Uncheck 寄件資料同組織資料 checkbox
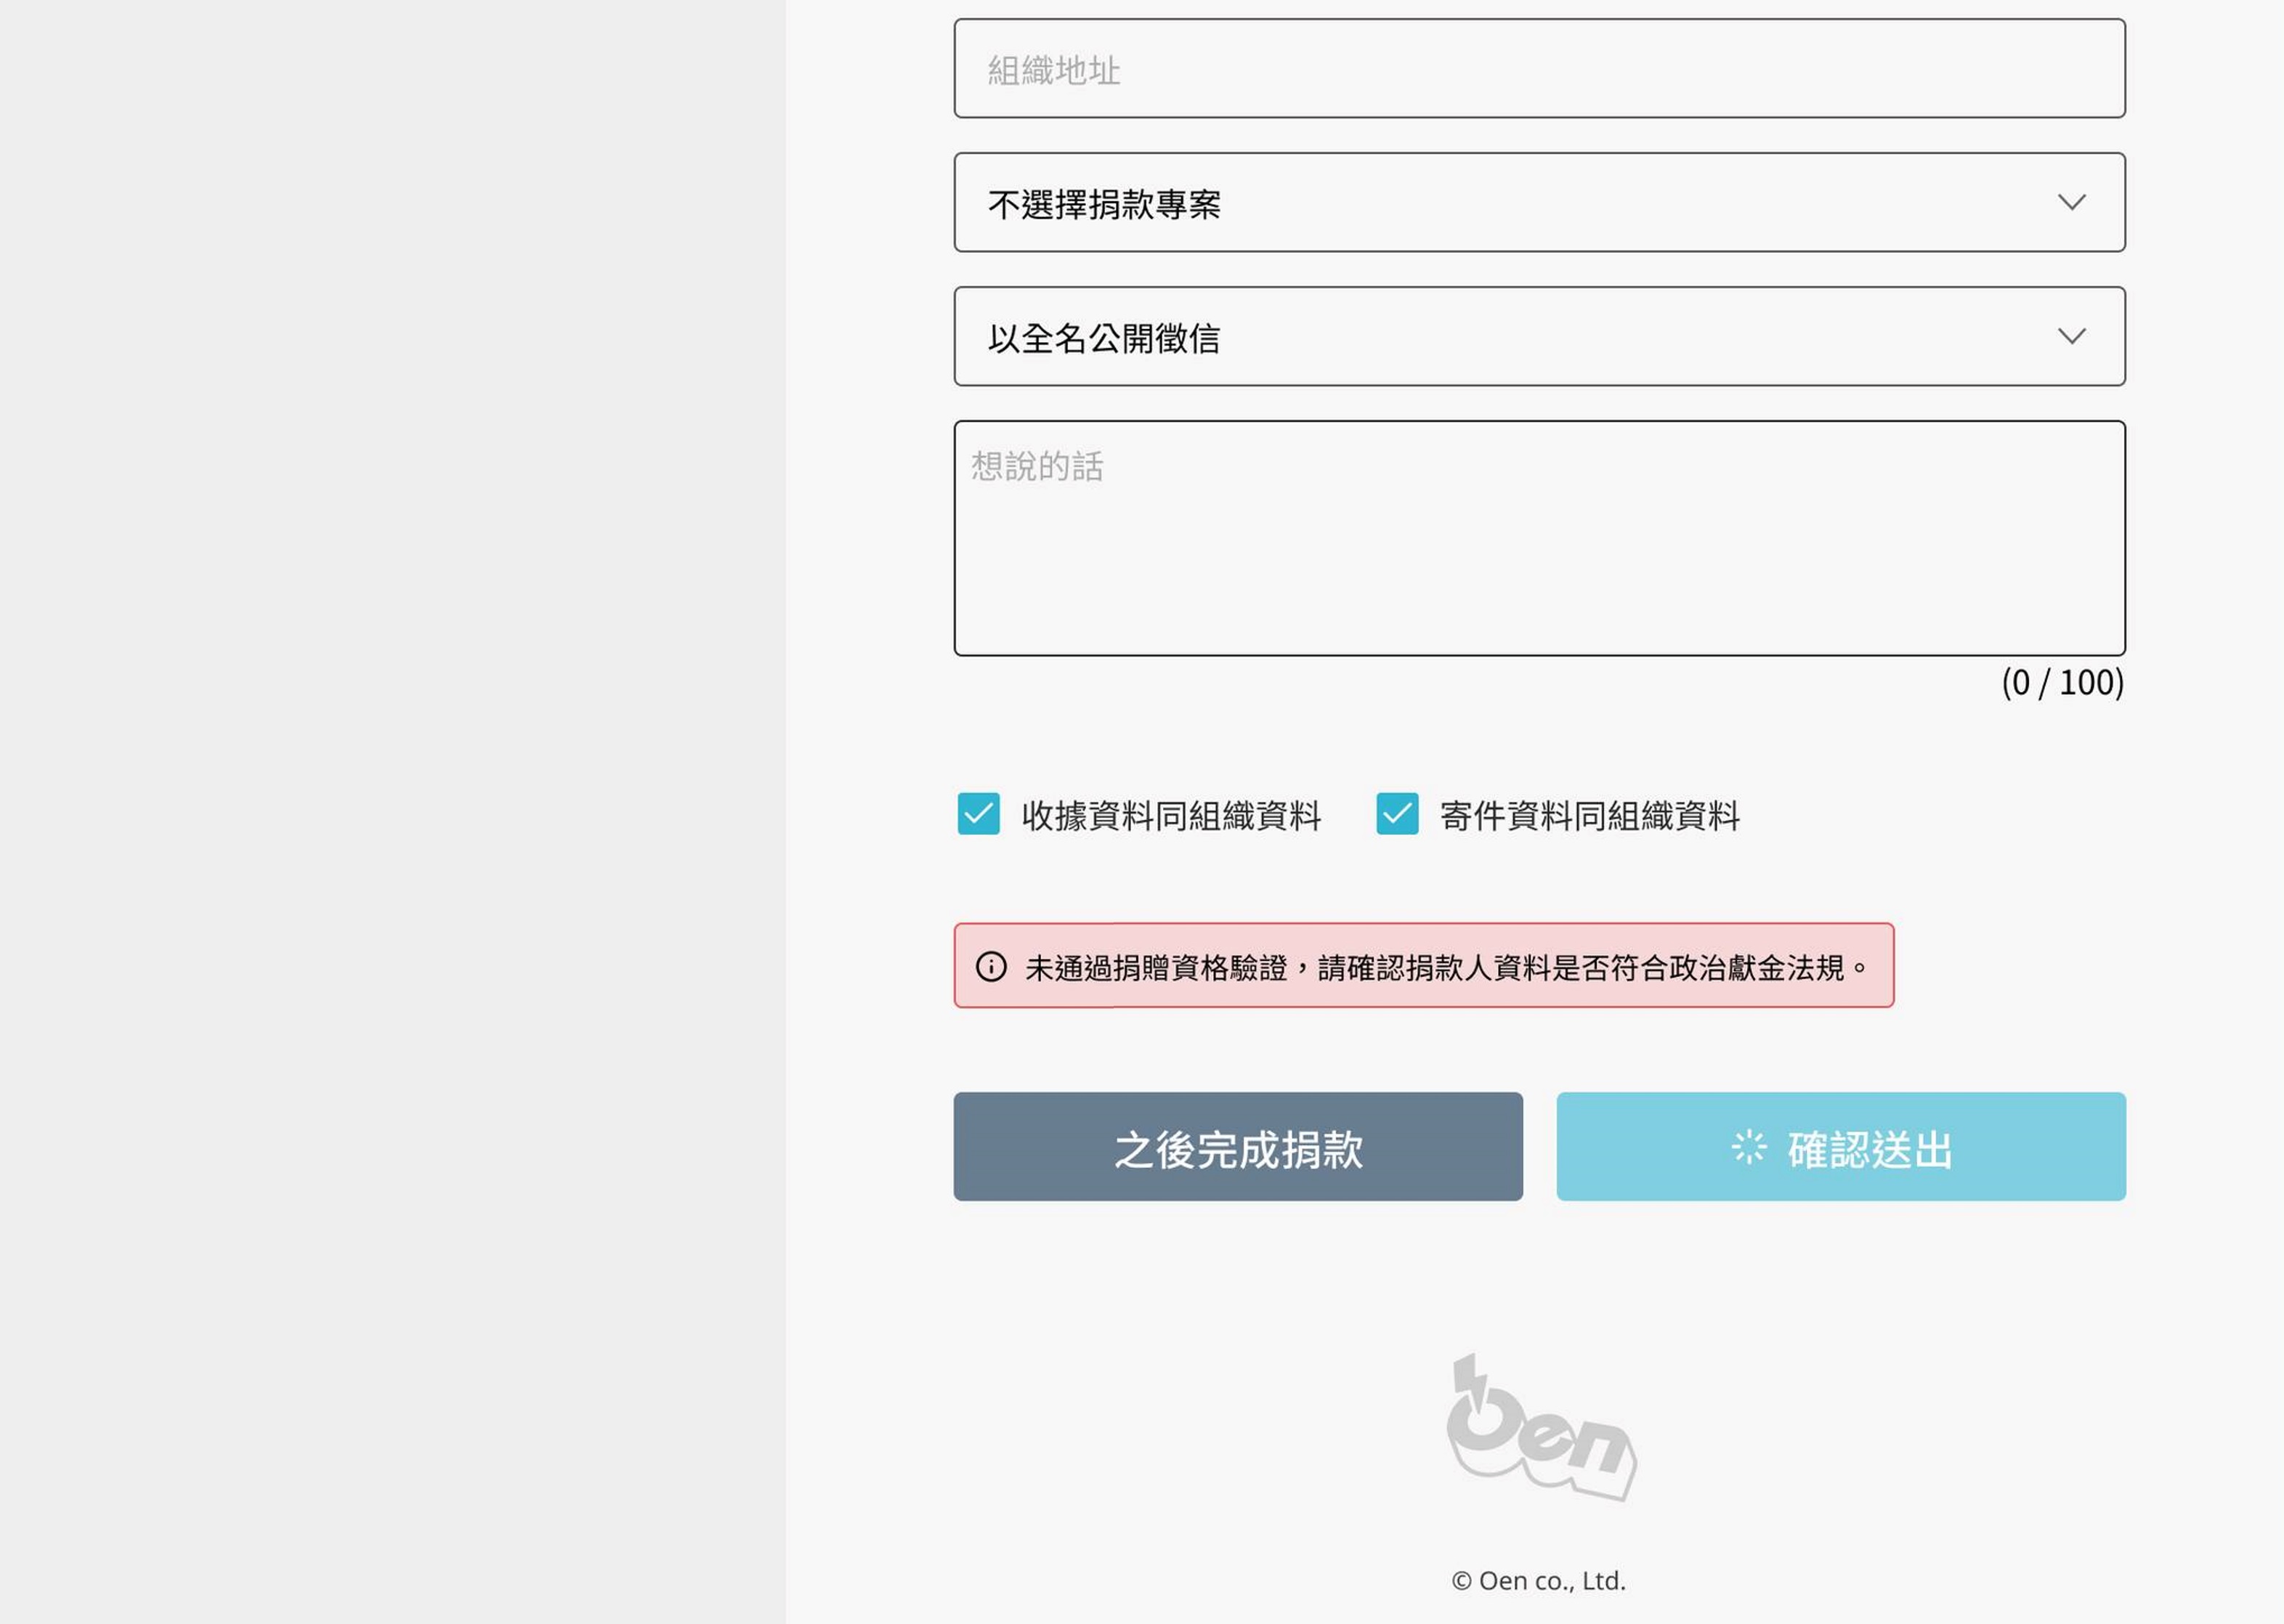 pyautogui.click(x=1397, y=814)
